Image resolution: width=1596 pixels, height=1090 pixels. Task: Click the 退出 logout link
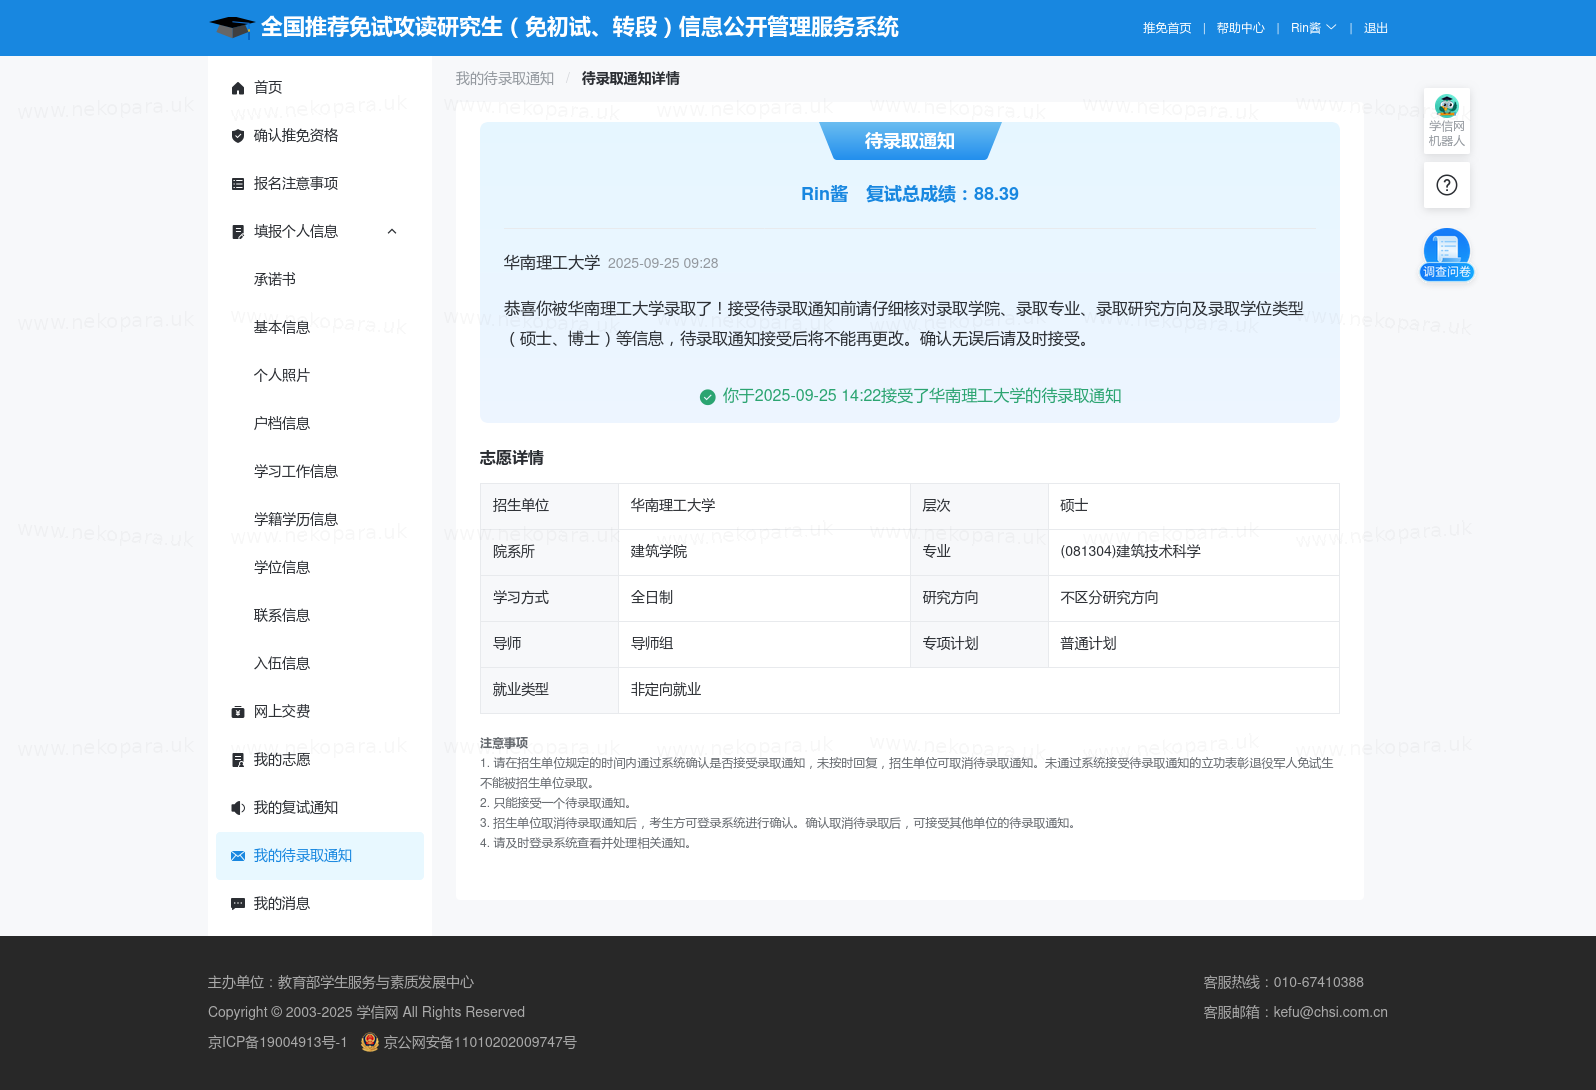tap(1375, 28)
